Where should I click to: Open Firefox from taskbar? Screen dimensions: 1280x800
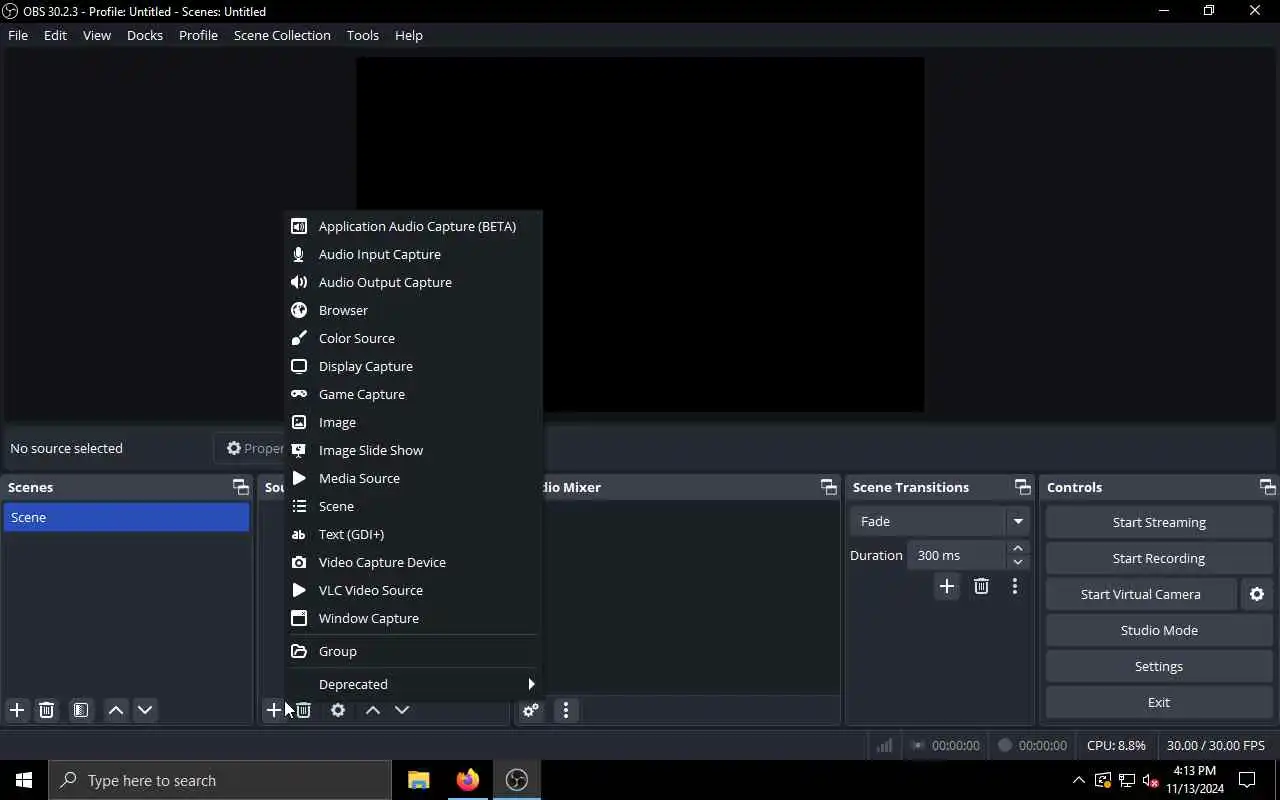(x=468, y=780)
